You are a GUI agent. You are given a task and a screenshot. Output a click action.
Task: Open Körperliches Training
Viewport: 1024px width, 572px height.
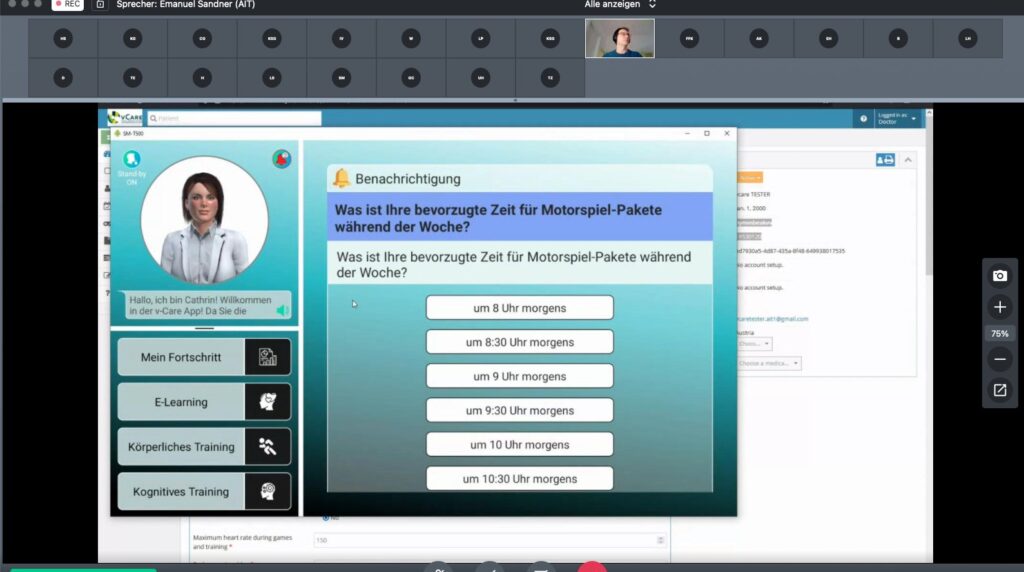204,447
